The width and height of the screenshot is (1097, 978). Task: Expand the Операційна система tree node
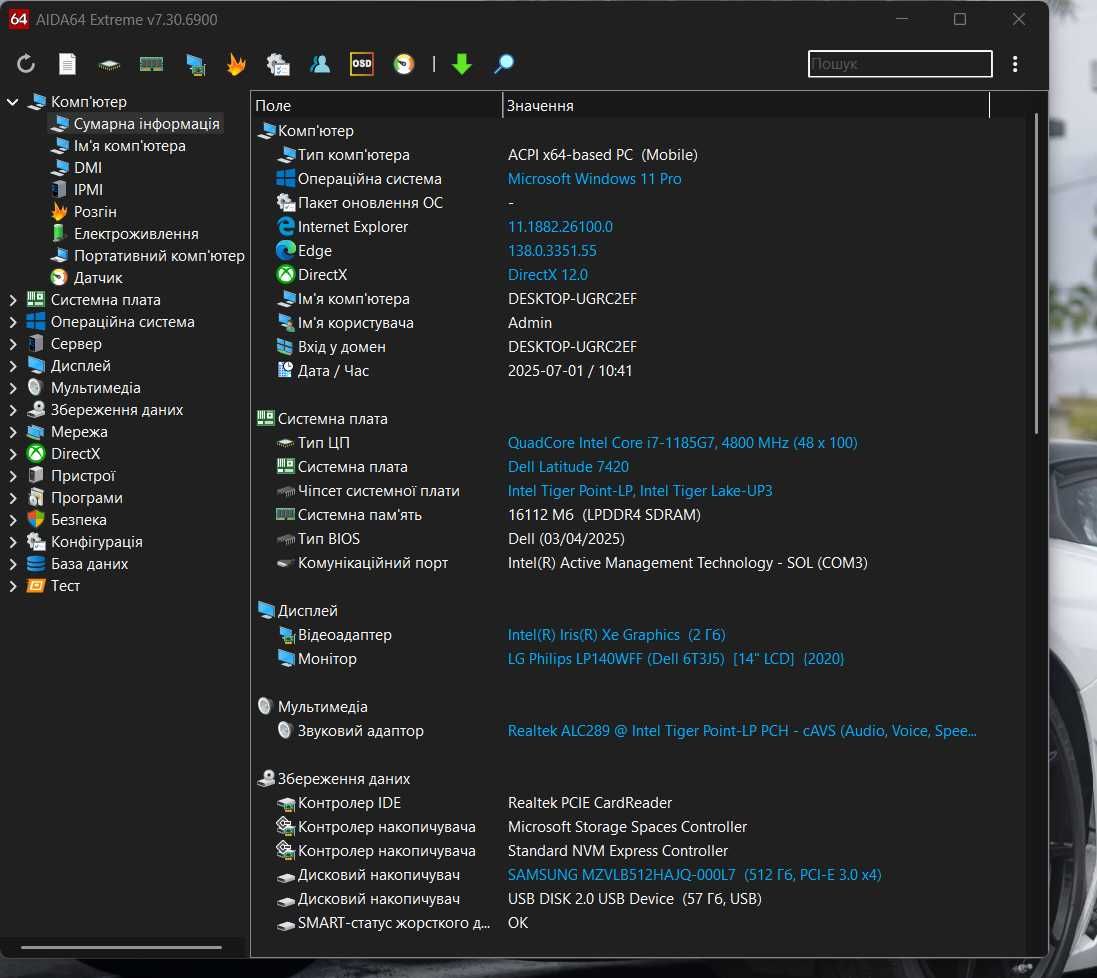tap(13, 323)
